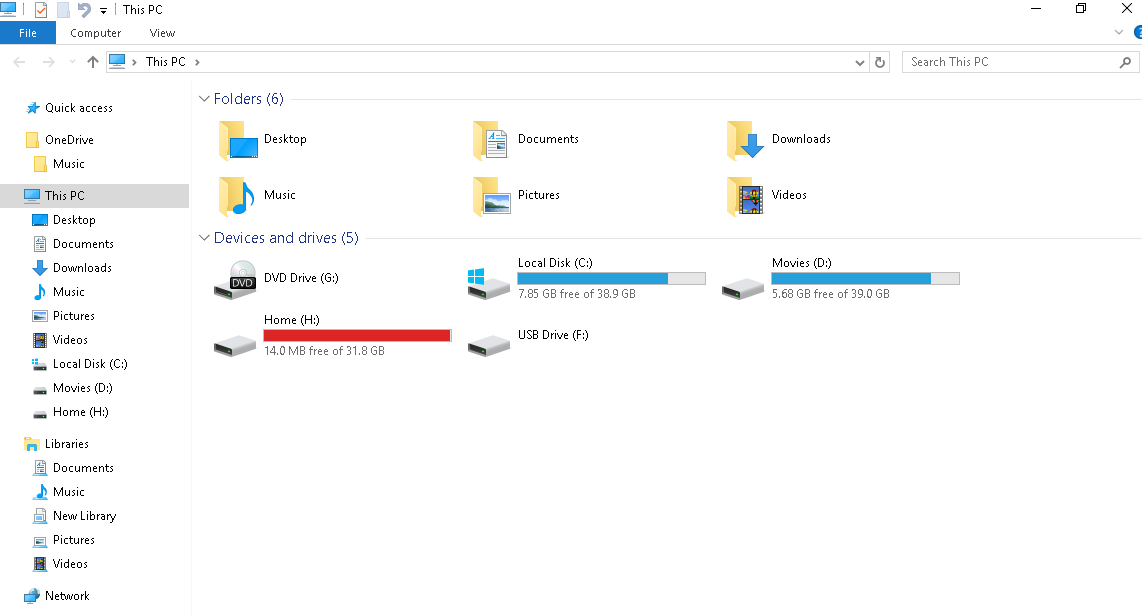Select the Home (H:) drive icon
The width and height of the screenshot is (1142, 616).
(235, 346)
